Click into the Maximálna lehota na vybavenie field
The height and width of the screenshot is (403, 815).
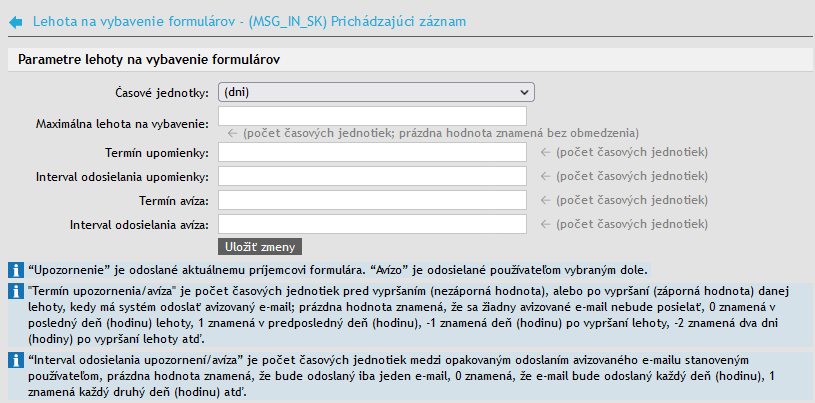(372, 116)
